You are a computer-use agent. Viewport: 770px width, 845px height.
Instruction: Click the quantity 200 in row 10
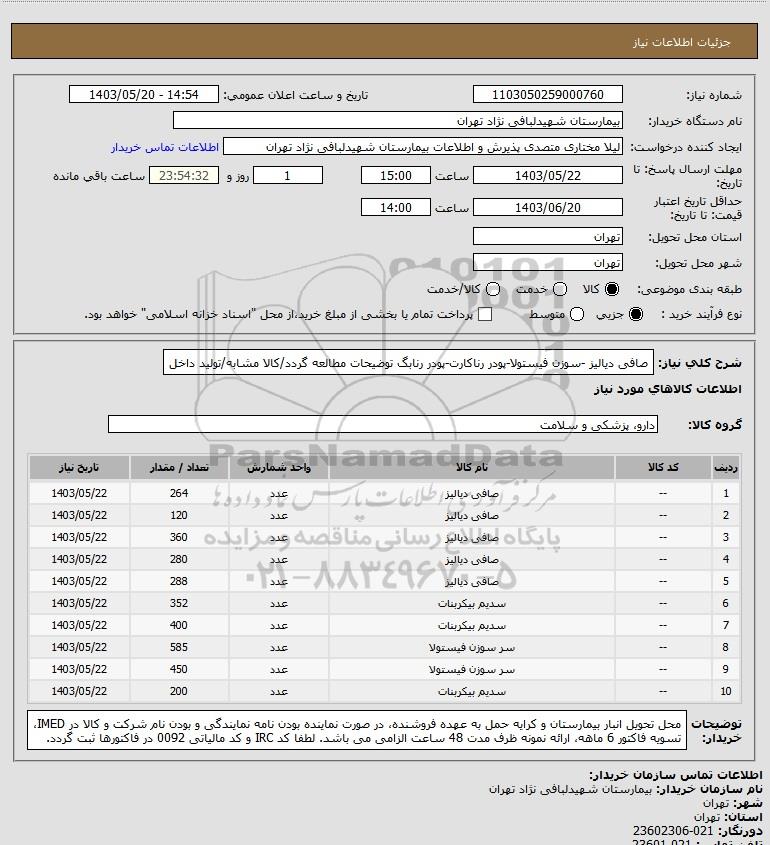tap(179, 691)
